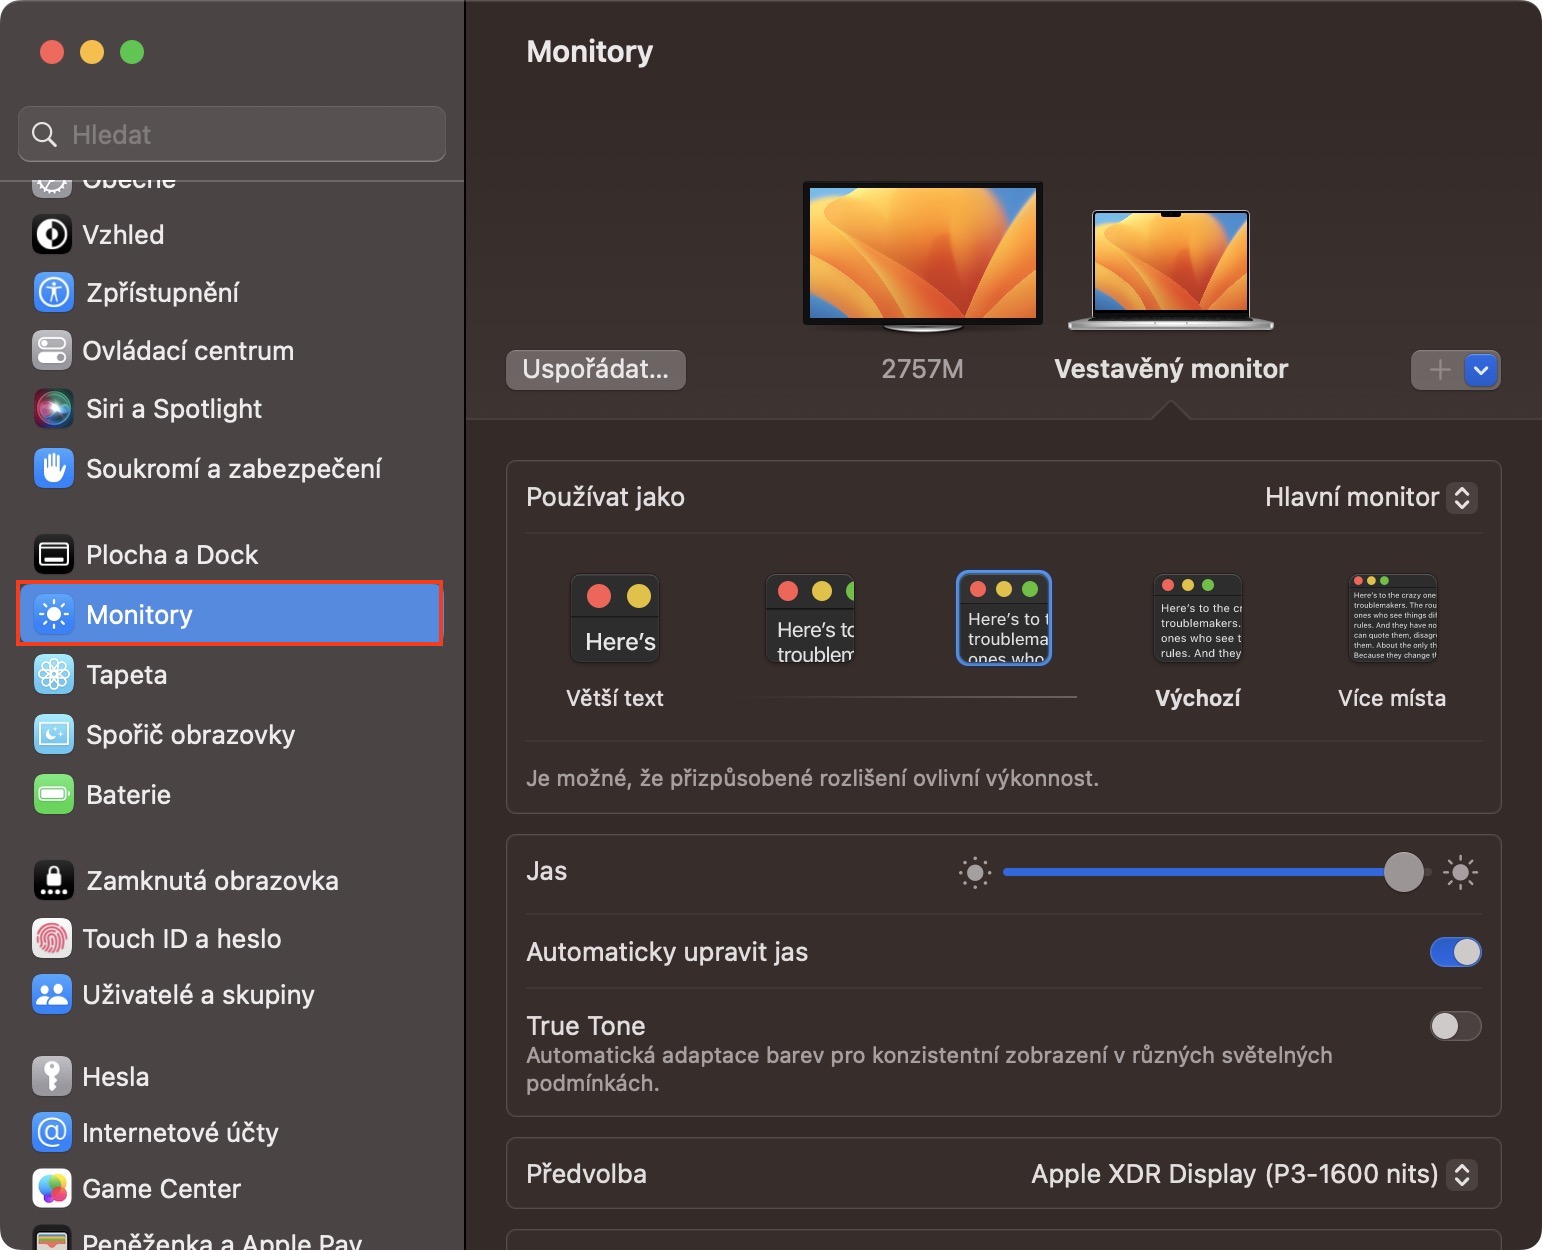Click the Siri a Spotlight icon
The width and height of the screenshot is (1542, 1250).
coord(54,409)
